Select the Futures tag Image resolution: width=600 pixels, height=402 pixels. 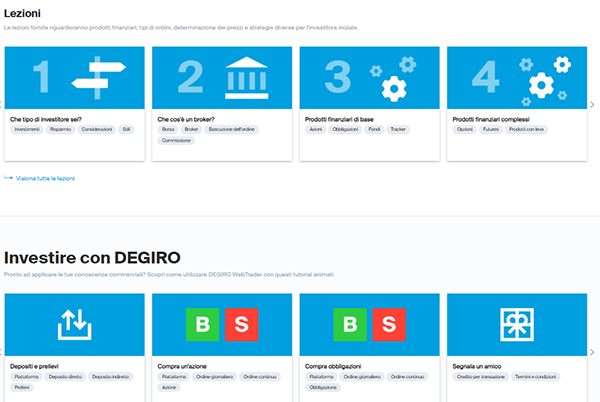pos(491,129)
